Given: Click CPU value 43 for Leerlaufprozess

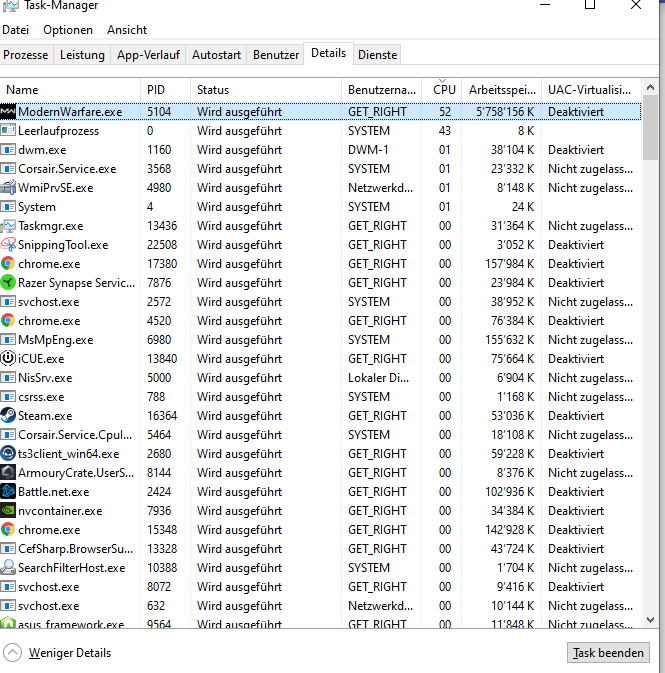Looking at the screenshot, I should point(445,131).
